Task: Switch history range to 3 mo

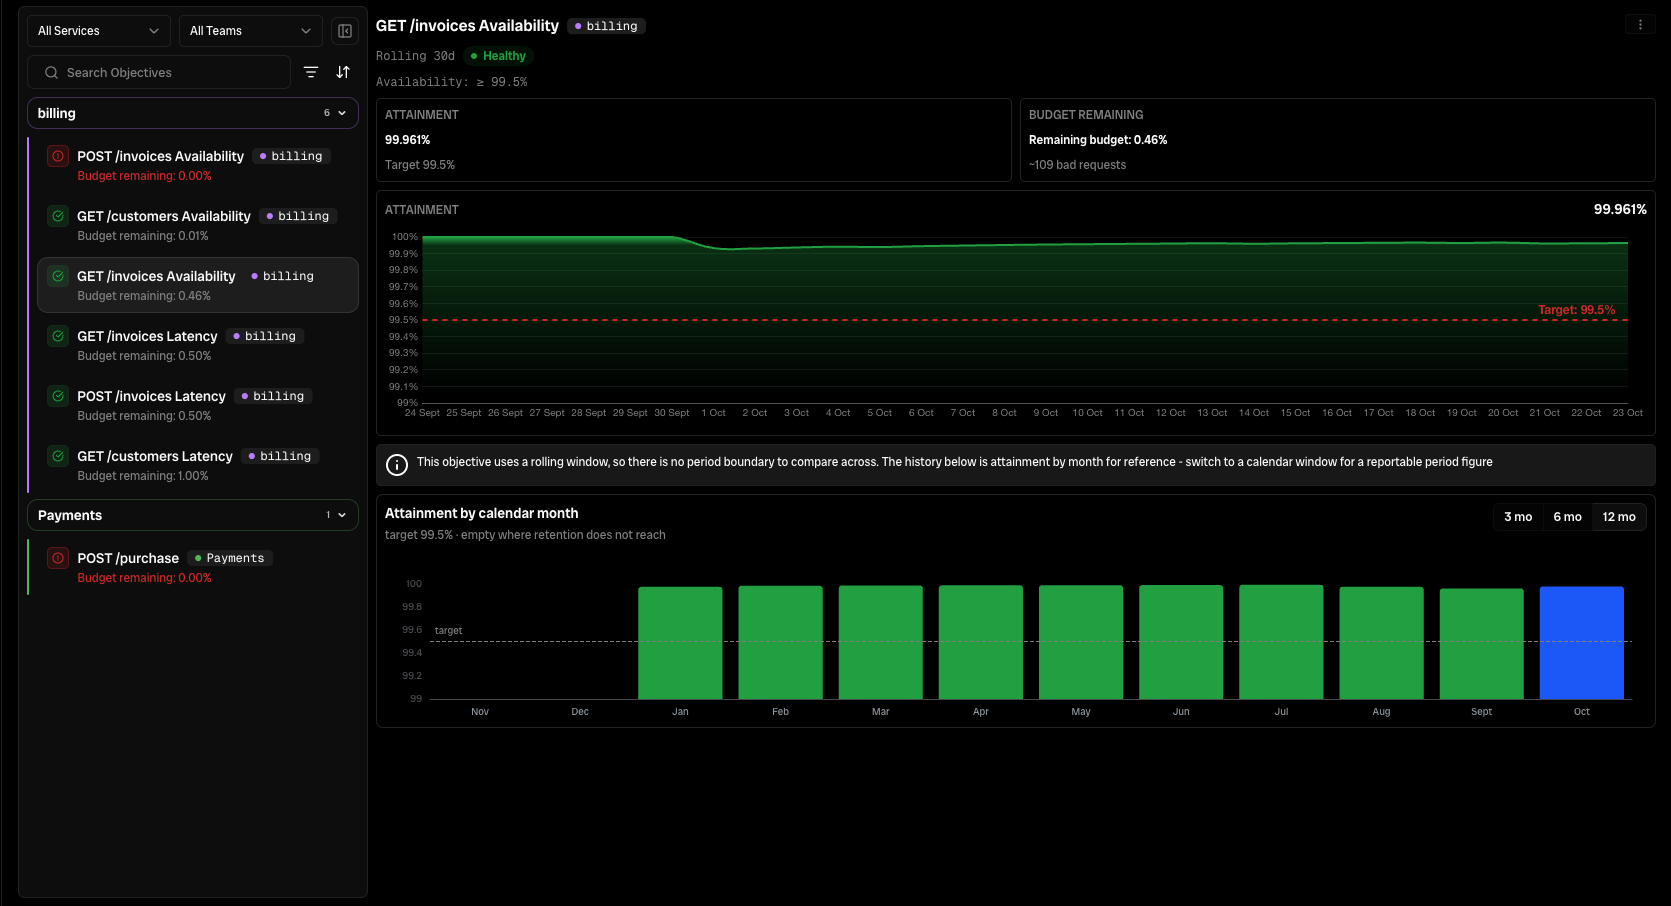Action: tap(1518, 517)
